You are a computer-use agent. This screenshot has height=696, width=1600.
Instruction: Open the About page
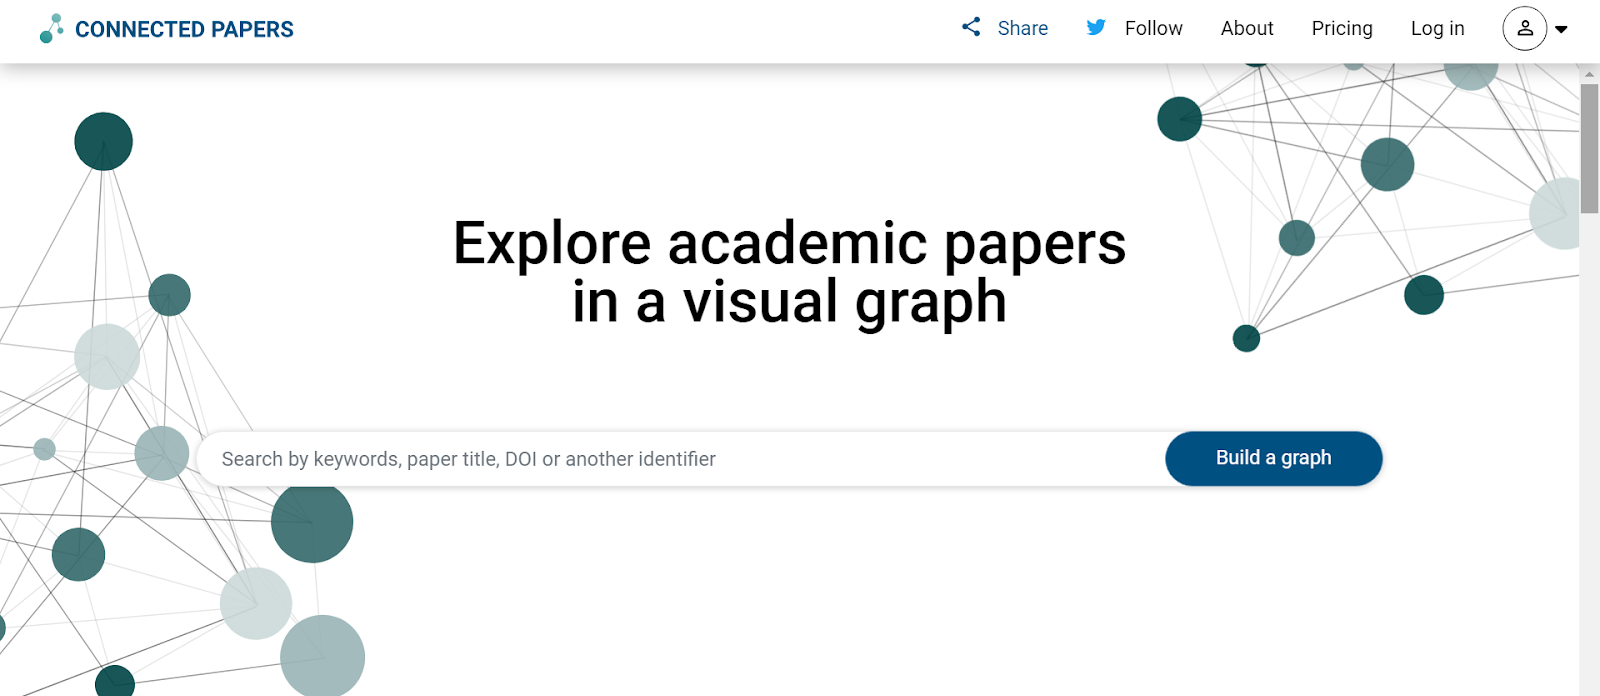[1246, 28]
